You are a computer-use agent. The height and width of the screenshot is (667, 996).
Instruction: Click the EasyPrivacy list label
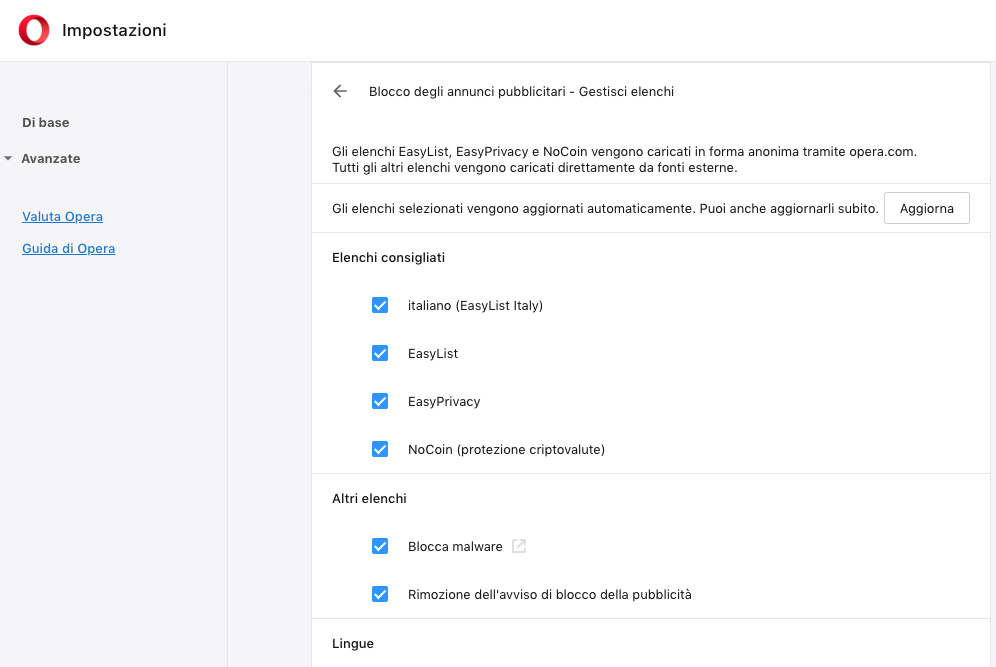click(x=444, y=401)
